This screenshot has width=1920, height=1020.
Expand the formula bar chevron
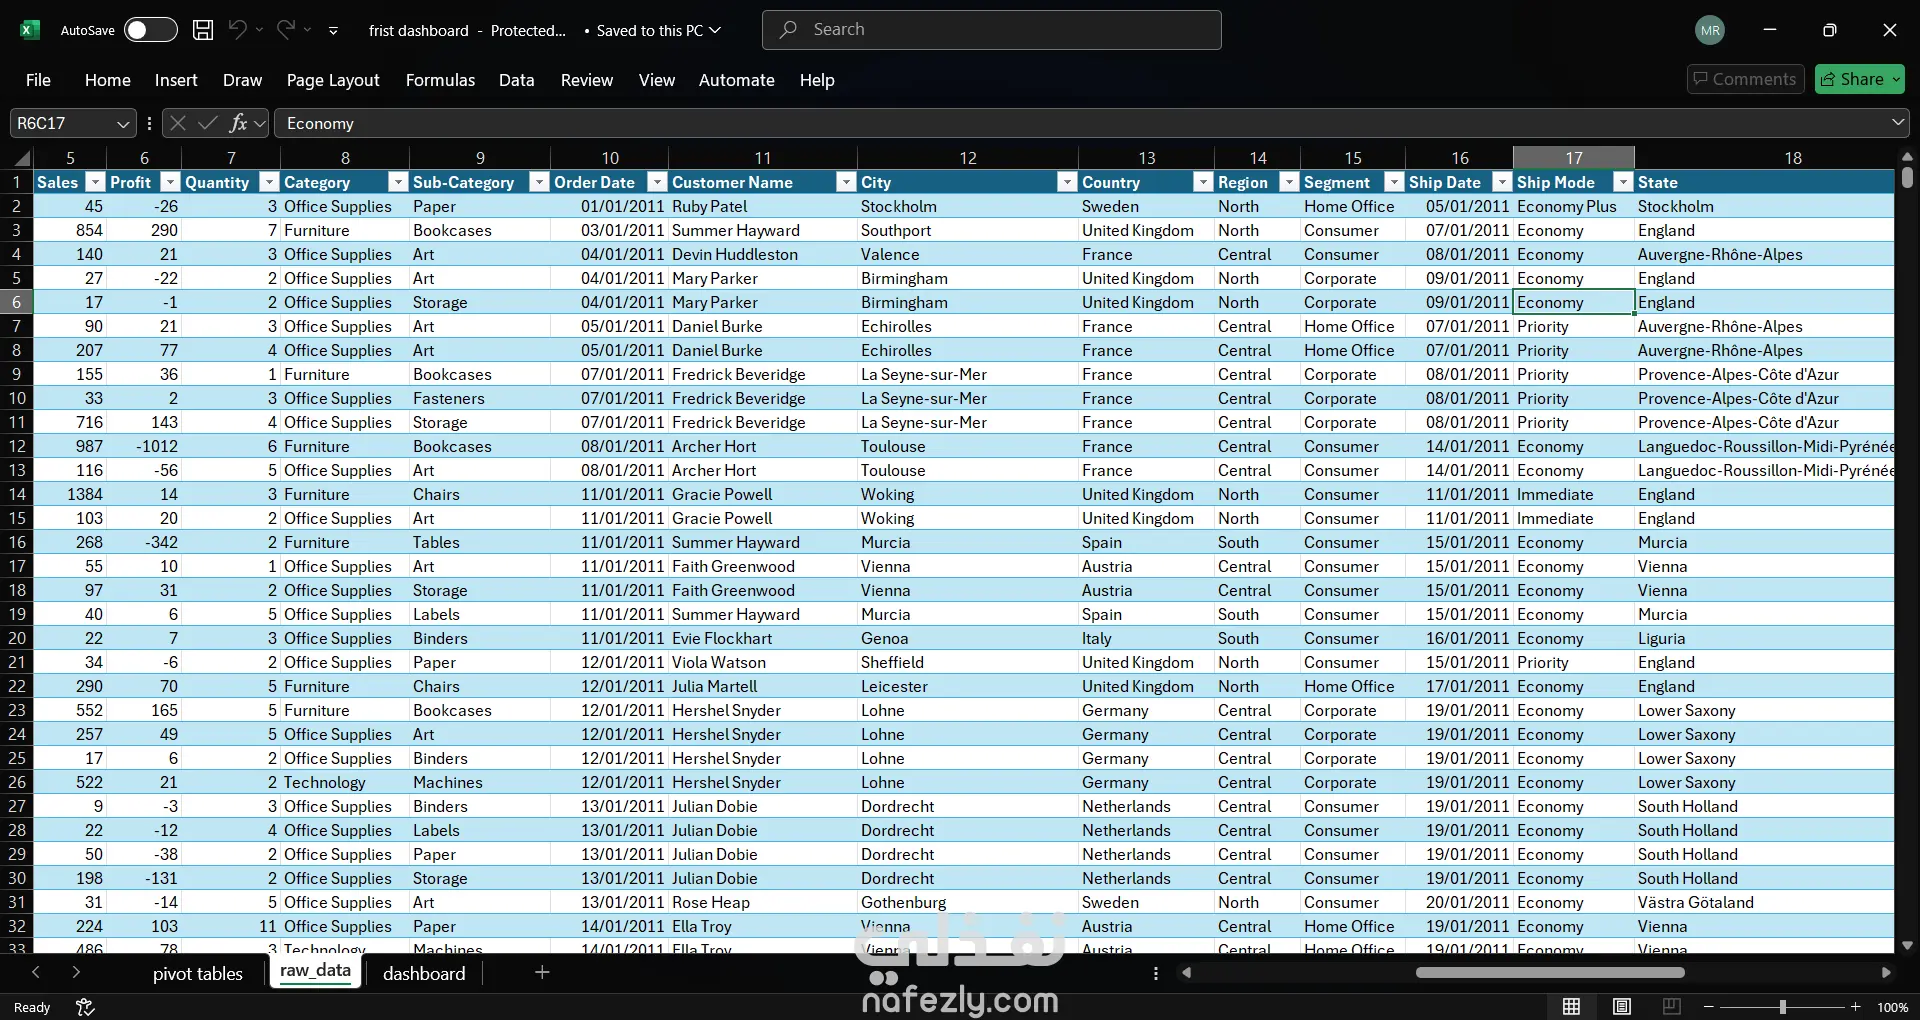[1898, 122]
